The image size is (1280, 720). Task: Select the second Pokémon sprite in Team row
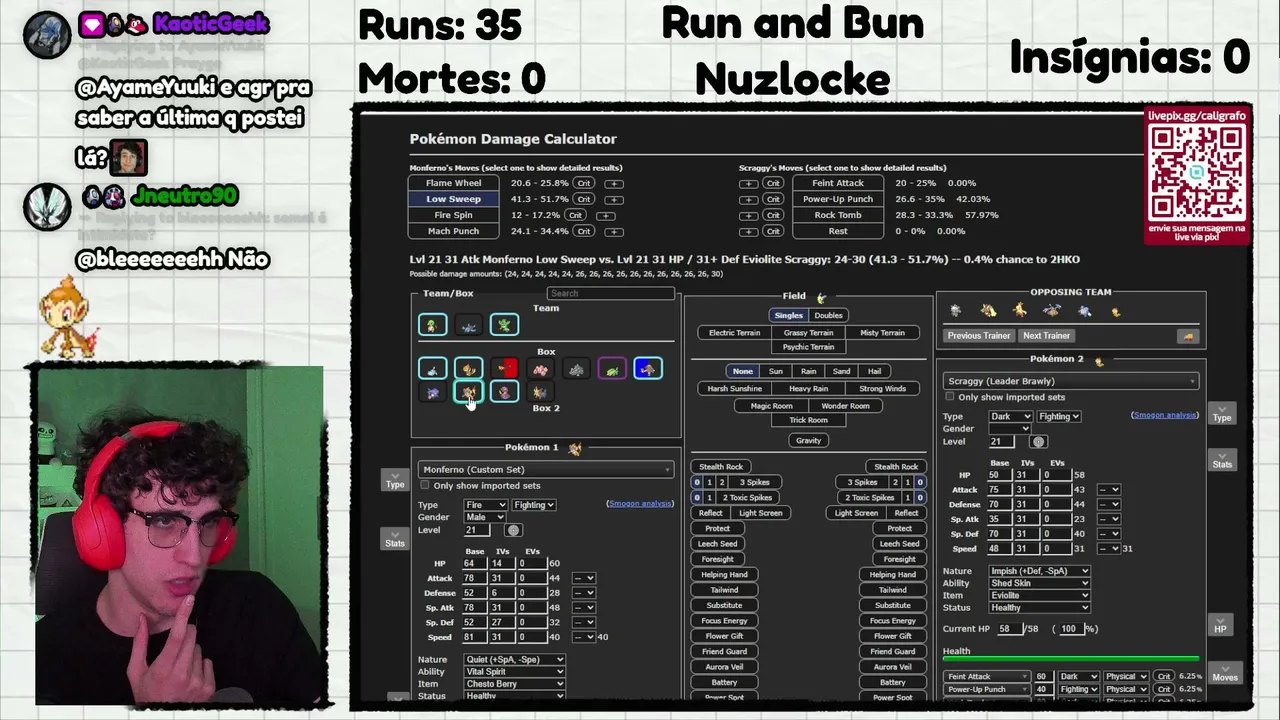pos(469,324)
